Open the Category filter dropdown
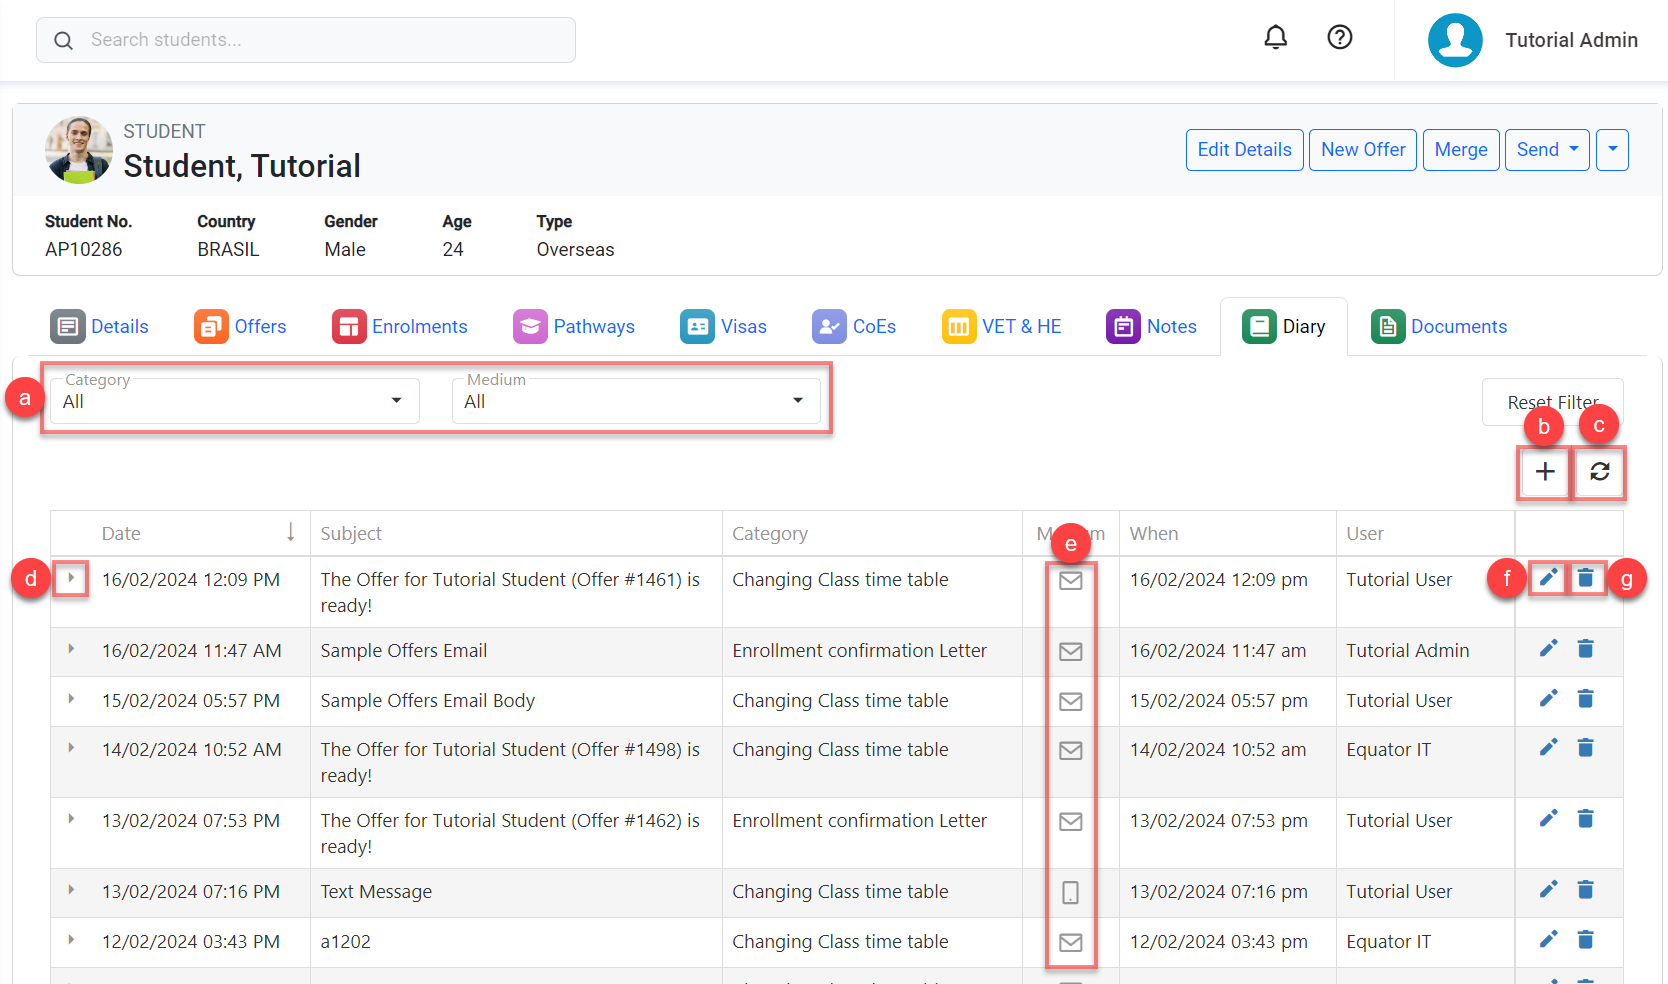Viewport: 1668px width, 984px height. coord(234,401)
